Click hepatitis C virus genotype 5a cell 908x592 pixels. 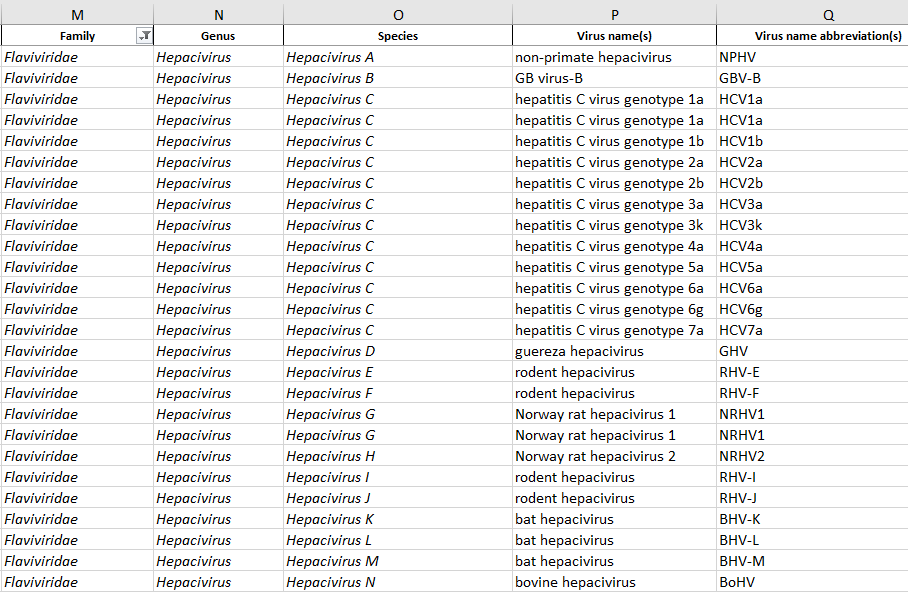click(x=614, y=267)
